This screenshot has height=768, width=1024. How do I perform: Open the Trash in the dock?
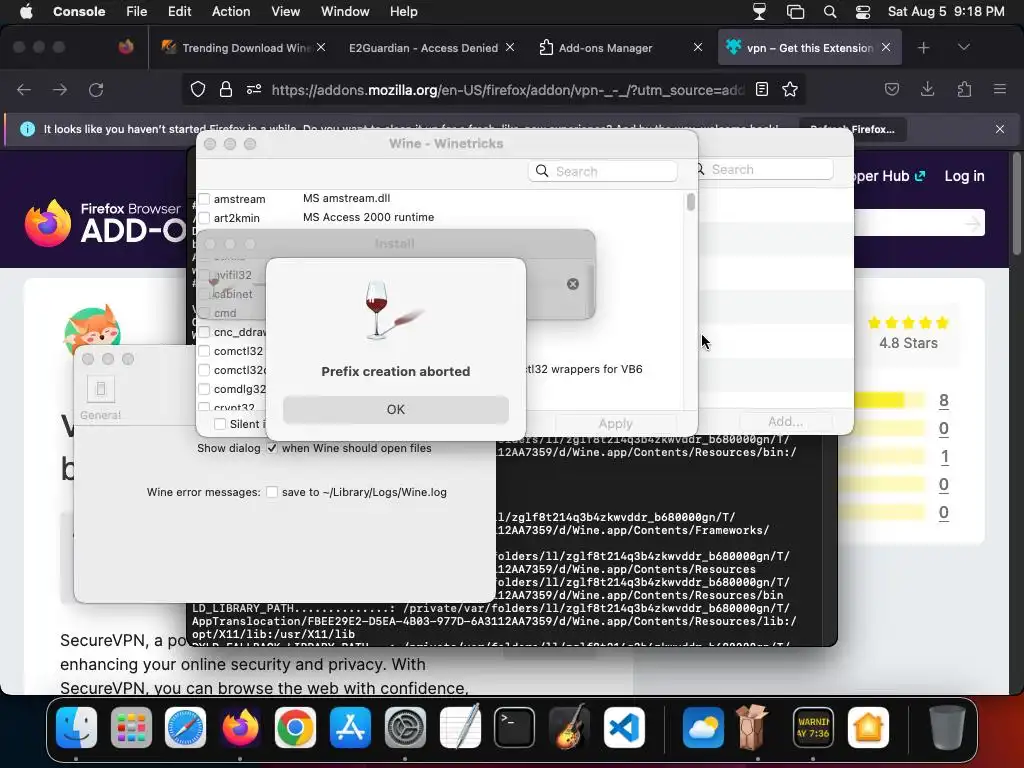pyautogui.click(x=946, y=728)
